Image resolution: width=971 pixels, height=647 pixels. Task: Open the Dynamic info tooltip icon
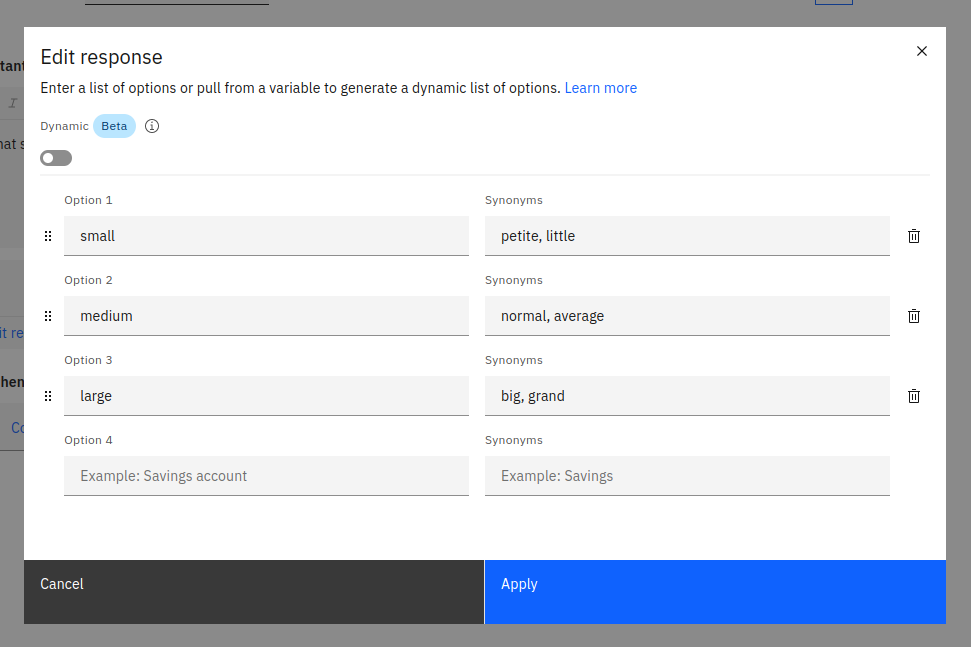click(x=152, y=126)
